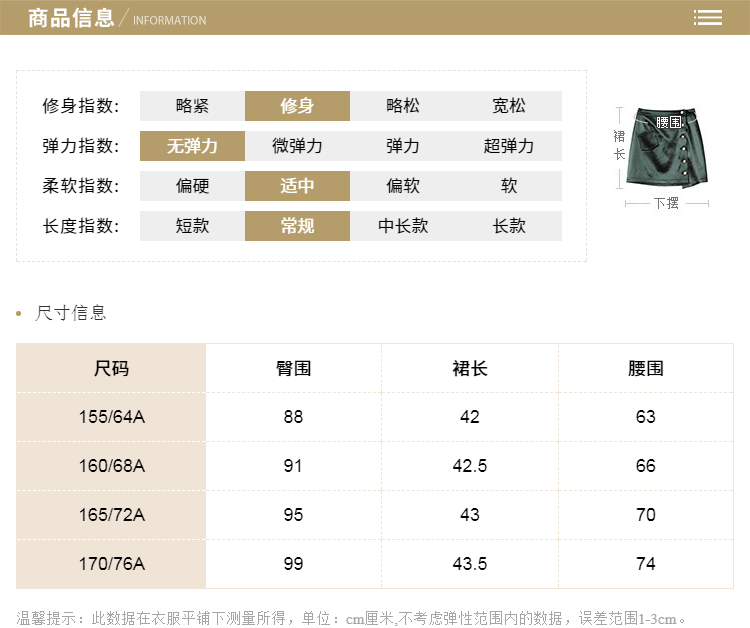Image resolution: width=750 pixels, height=628 pixels.
Task: Click the 商品信息 header title
Action: [71, 18]
